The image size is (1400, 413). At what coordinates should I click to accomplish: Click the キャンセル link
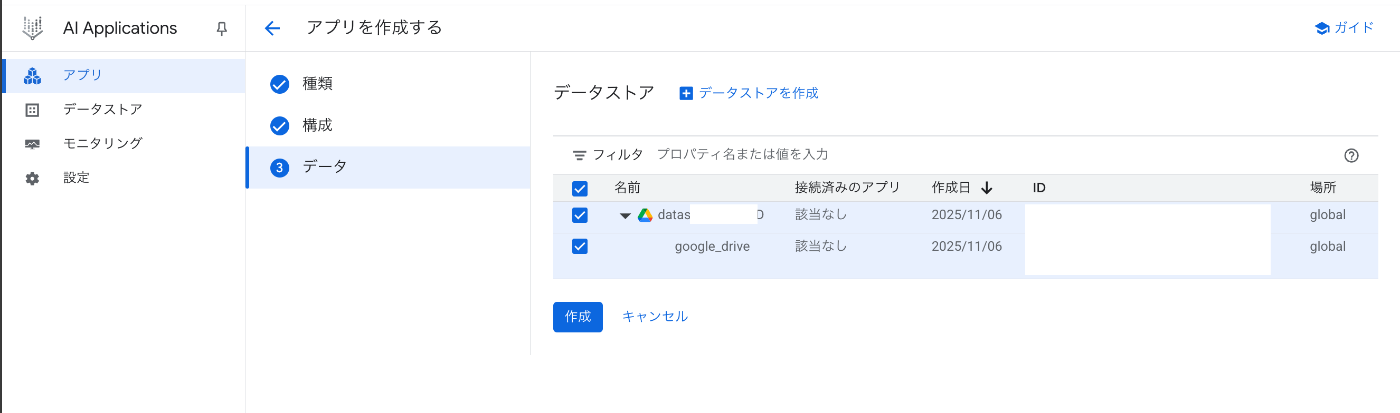(655, 316)
